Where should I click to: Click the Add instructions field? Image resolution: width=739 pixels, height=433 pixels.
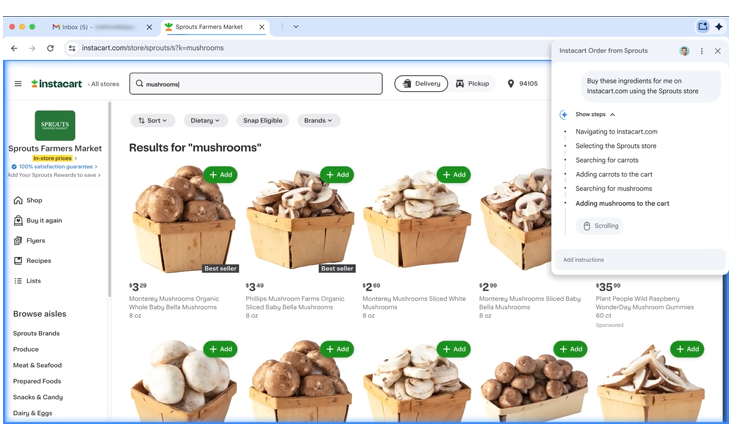tap(640, 260)
